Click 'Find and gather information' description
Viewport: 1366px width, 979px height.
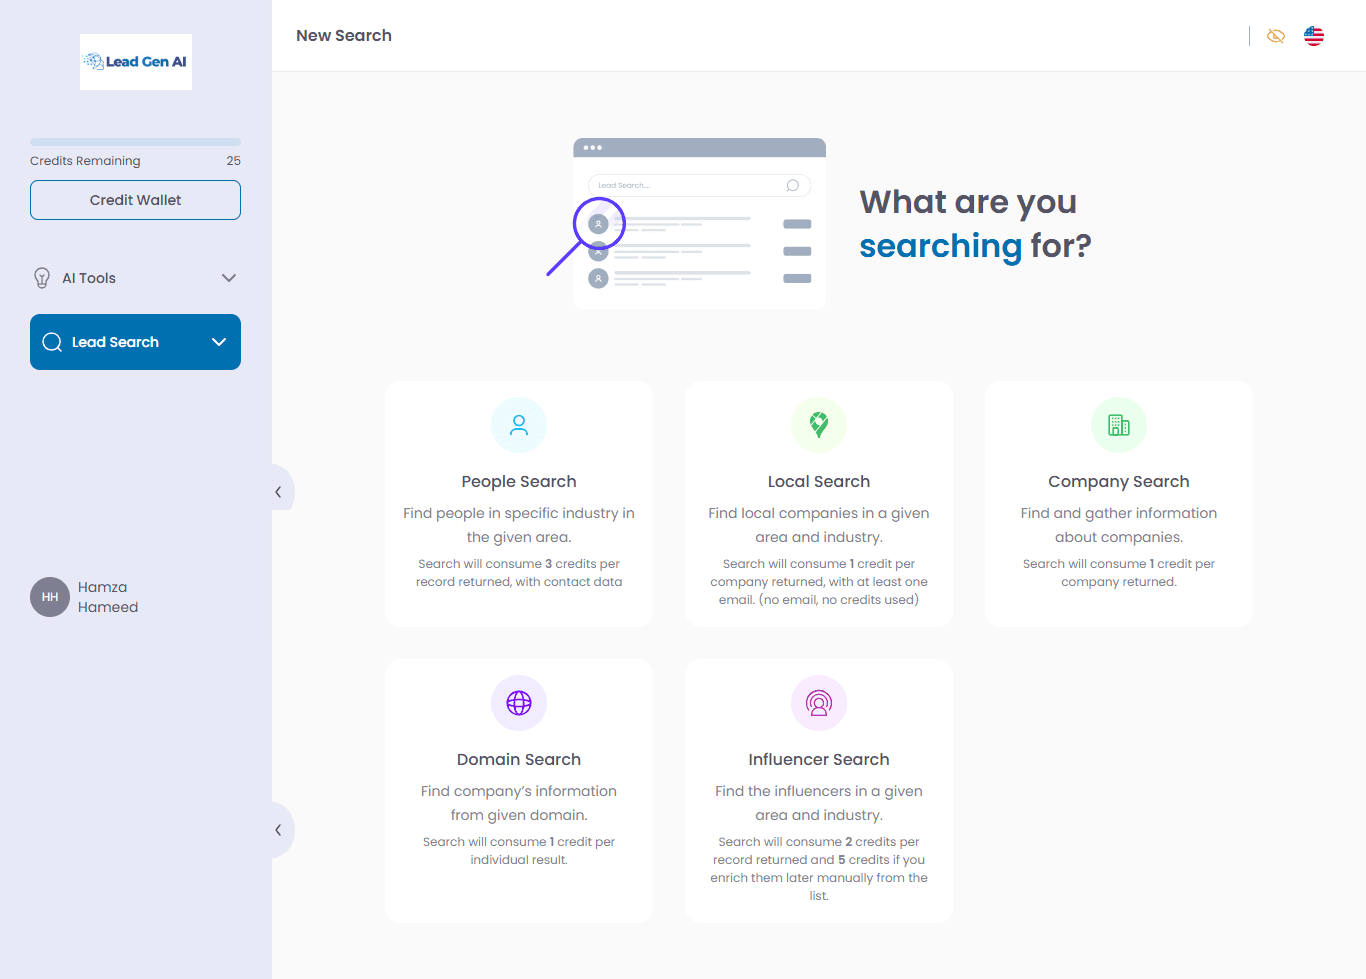[x=1119, y=525]
